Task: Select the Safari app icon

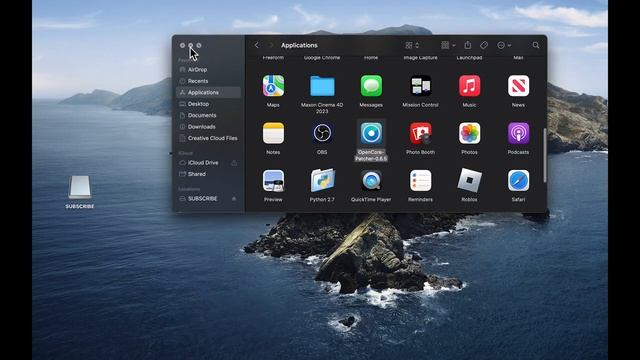Action: 518,180
